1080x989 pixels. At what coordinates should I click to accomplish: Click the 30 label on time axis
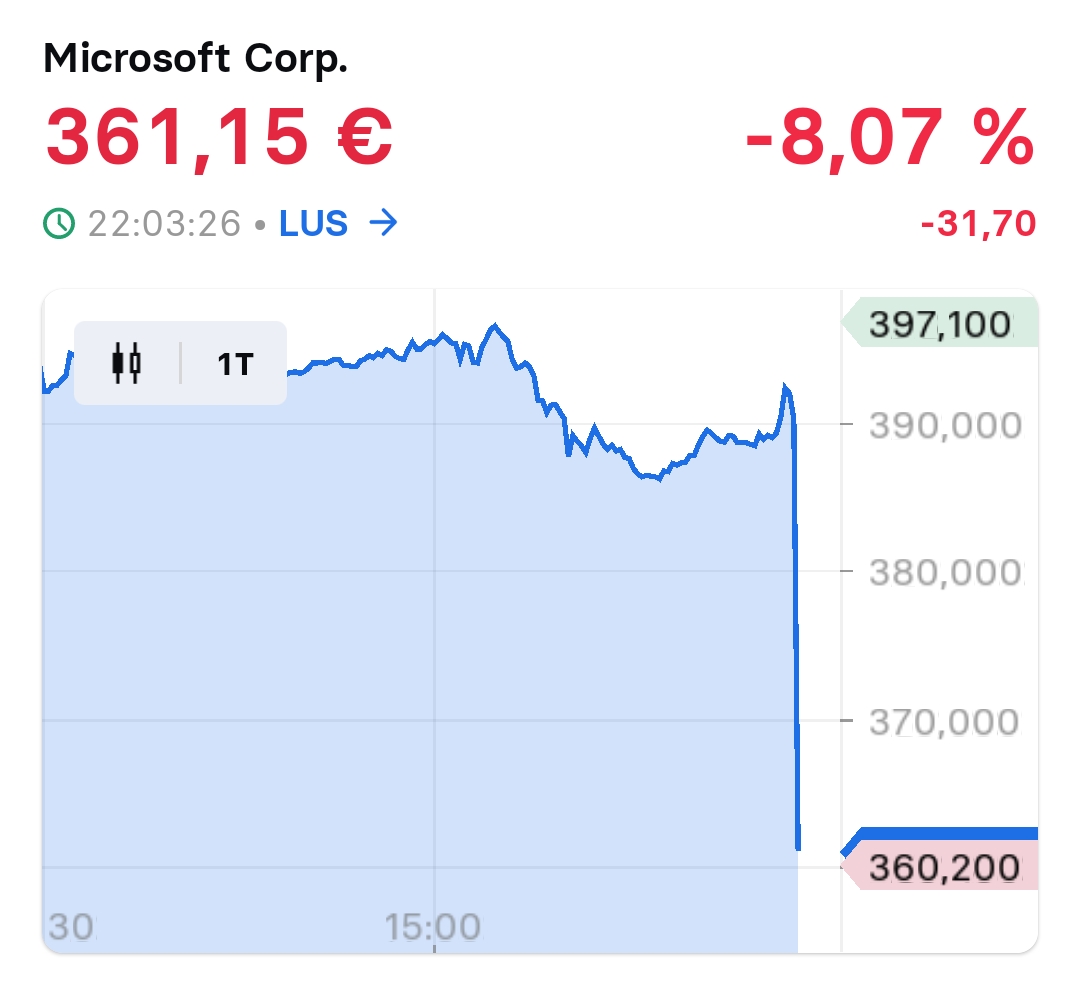pyautogui.click(x=70, y=927)
